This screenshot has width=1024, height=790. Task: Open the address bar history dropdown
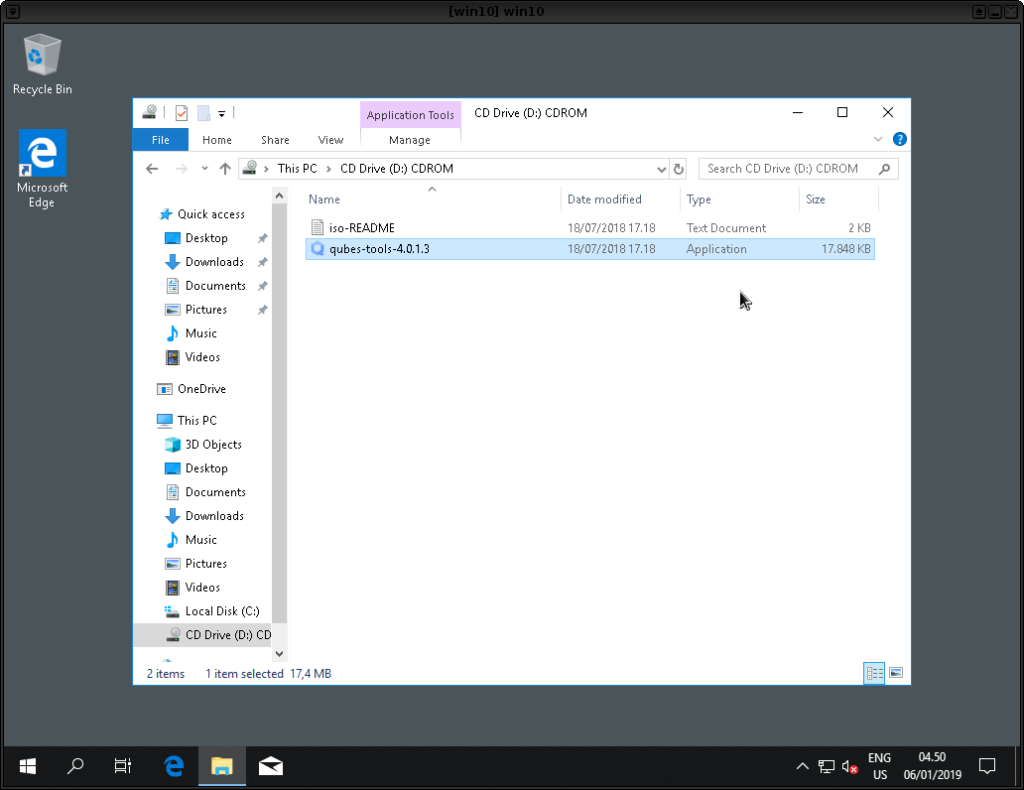[661, 169]
